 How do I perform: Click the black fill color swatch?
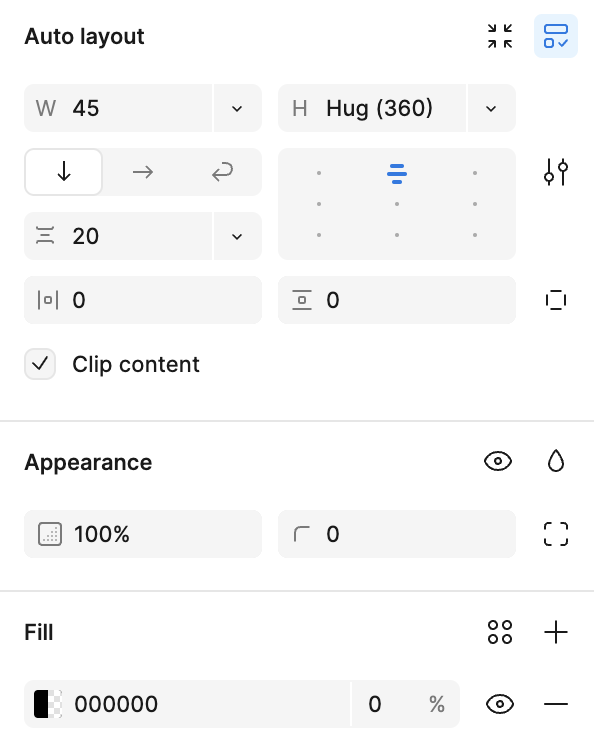tap(48, 704)
